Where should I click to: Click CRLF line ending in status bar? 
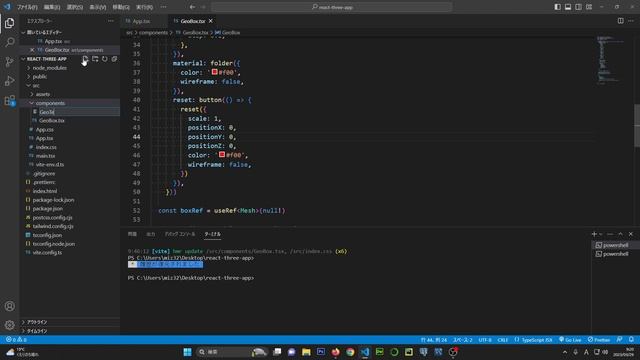[x=502, y=340]
